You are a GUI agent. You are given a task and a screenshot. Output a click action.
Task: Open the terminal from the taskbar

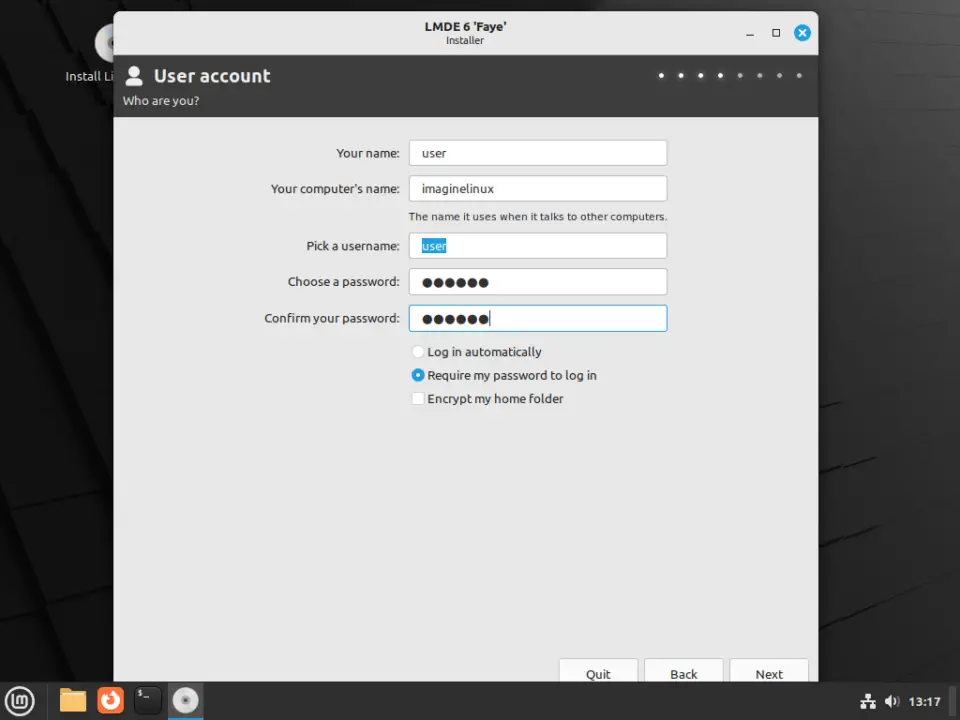pyautogui.click(x=147, y=701)
